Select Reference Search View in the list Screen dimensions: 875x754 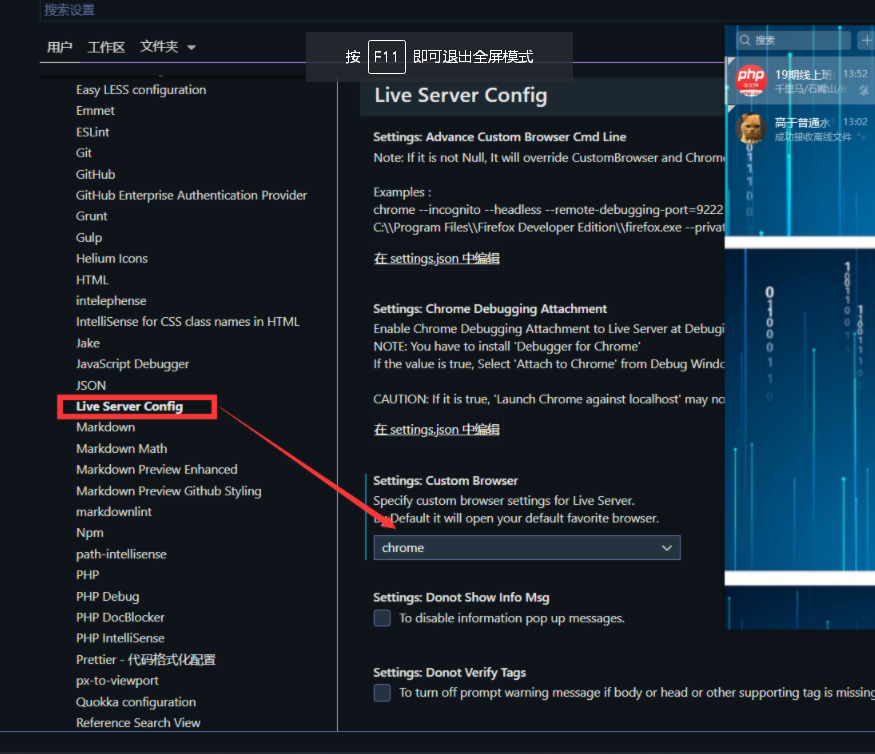pos(138,723)
